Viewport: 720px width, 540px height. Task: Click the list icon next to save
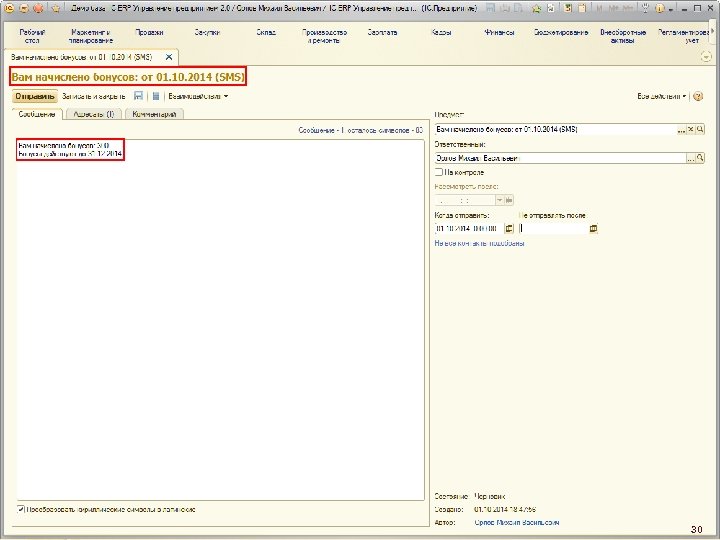(x=156, y=96)
